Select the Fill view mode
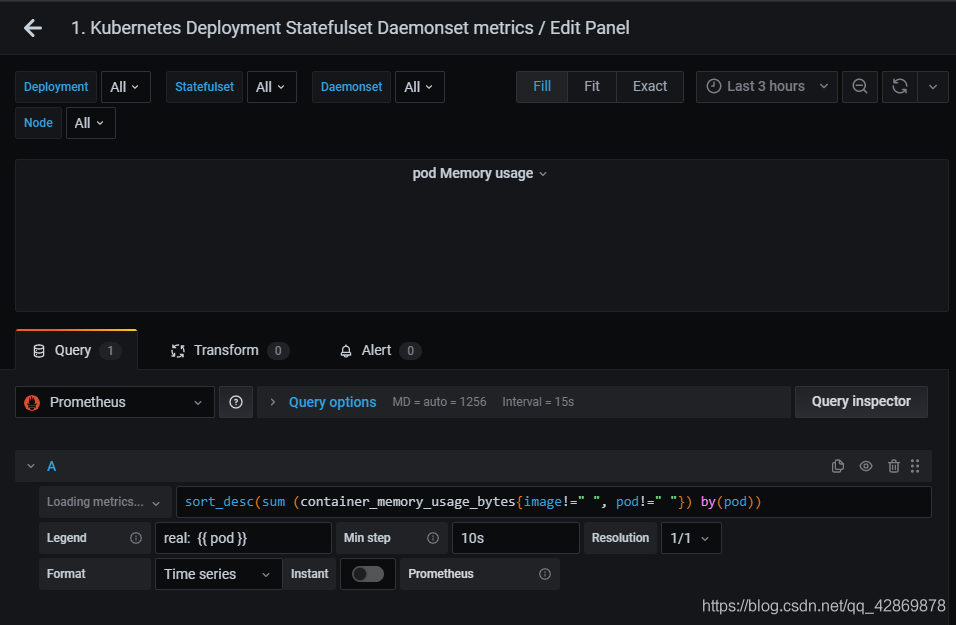The image size is (956, 625). 542,87
